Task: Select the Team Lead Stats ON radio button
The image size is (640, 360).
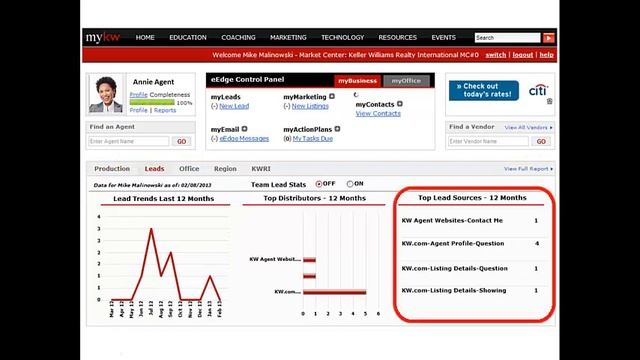Action: click(x=350, y=184)
